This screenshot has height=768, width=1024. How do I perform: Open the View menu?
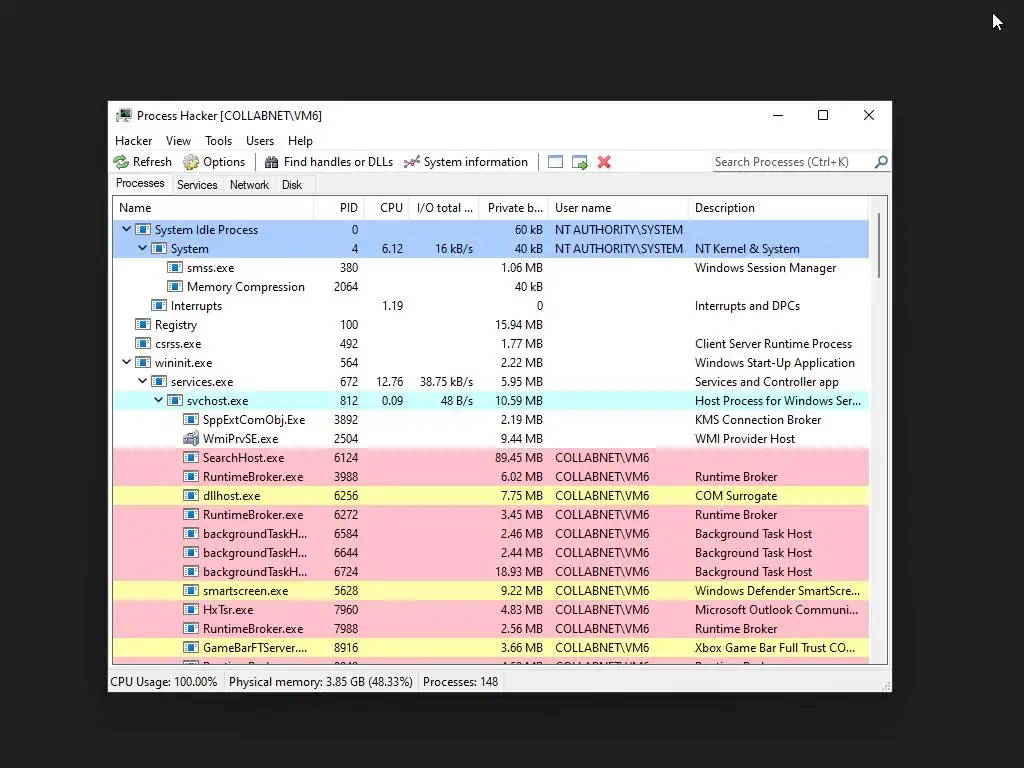[178, 141]
